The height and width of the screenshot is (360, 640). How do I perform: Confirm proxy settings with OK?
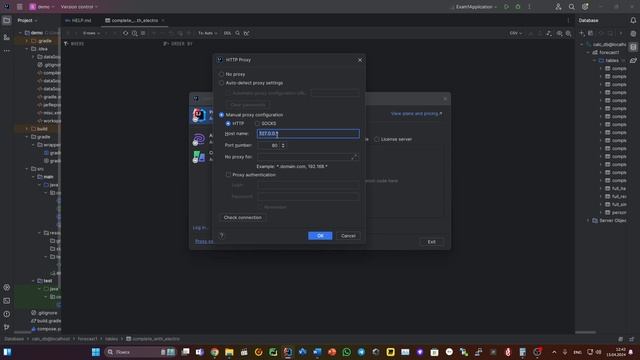point(320,236)
